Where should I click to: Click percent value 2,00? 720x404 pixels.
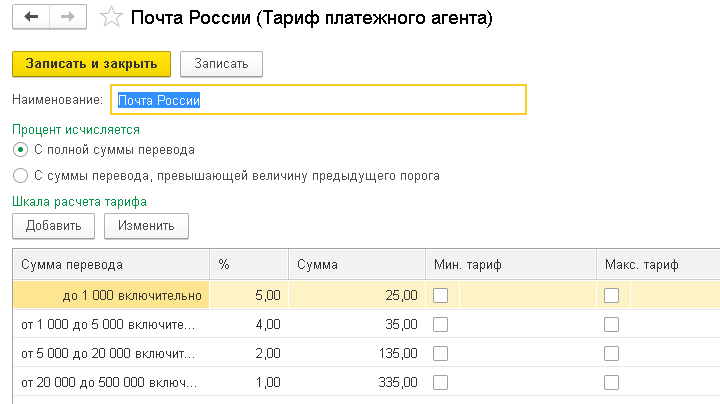click(x=268, y=354)
